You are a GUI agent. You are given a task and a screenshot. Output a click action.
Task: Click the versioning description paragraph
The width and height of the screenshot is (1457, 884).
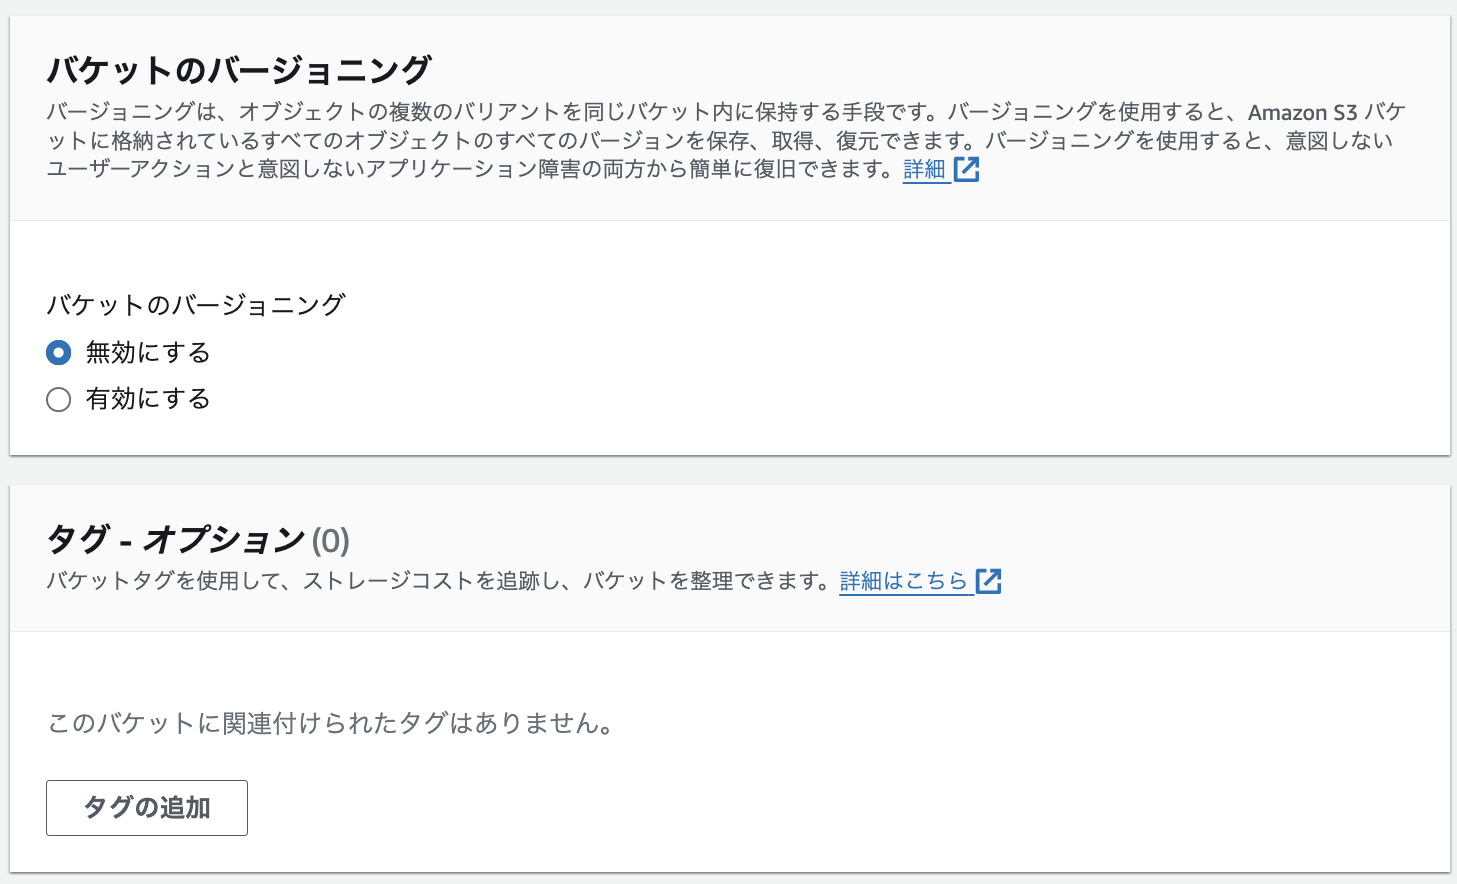[x=700, y=141]
